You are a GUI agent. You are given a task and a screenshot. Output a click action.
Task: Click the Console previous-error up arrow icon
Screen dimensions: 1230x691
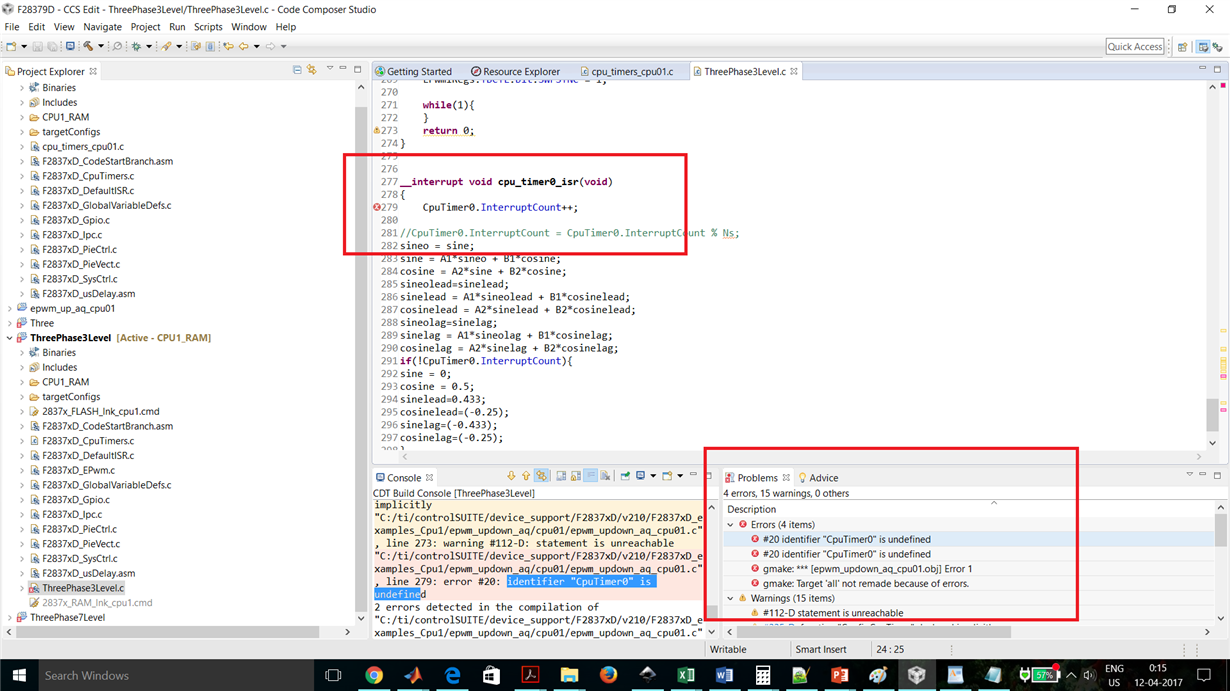[526, 476]
